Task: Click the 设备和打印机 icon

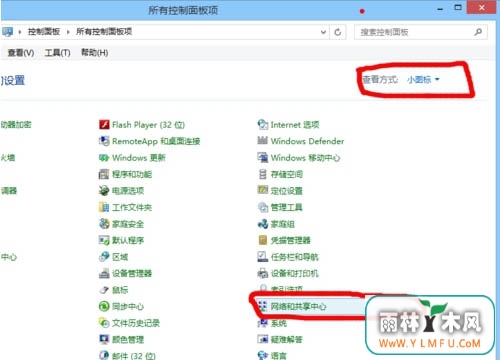Action: coord(263,273)
